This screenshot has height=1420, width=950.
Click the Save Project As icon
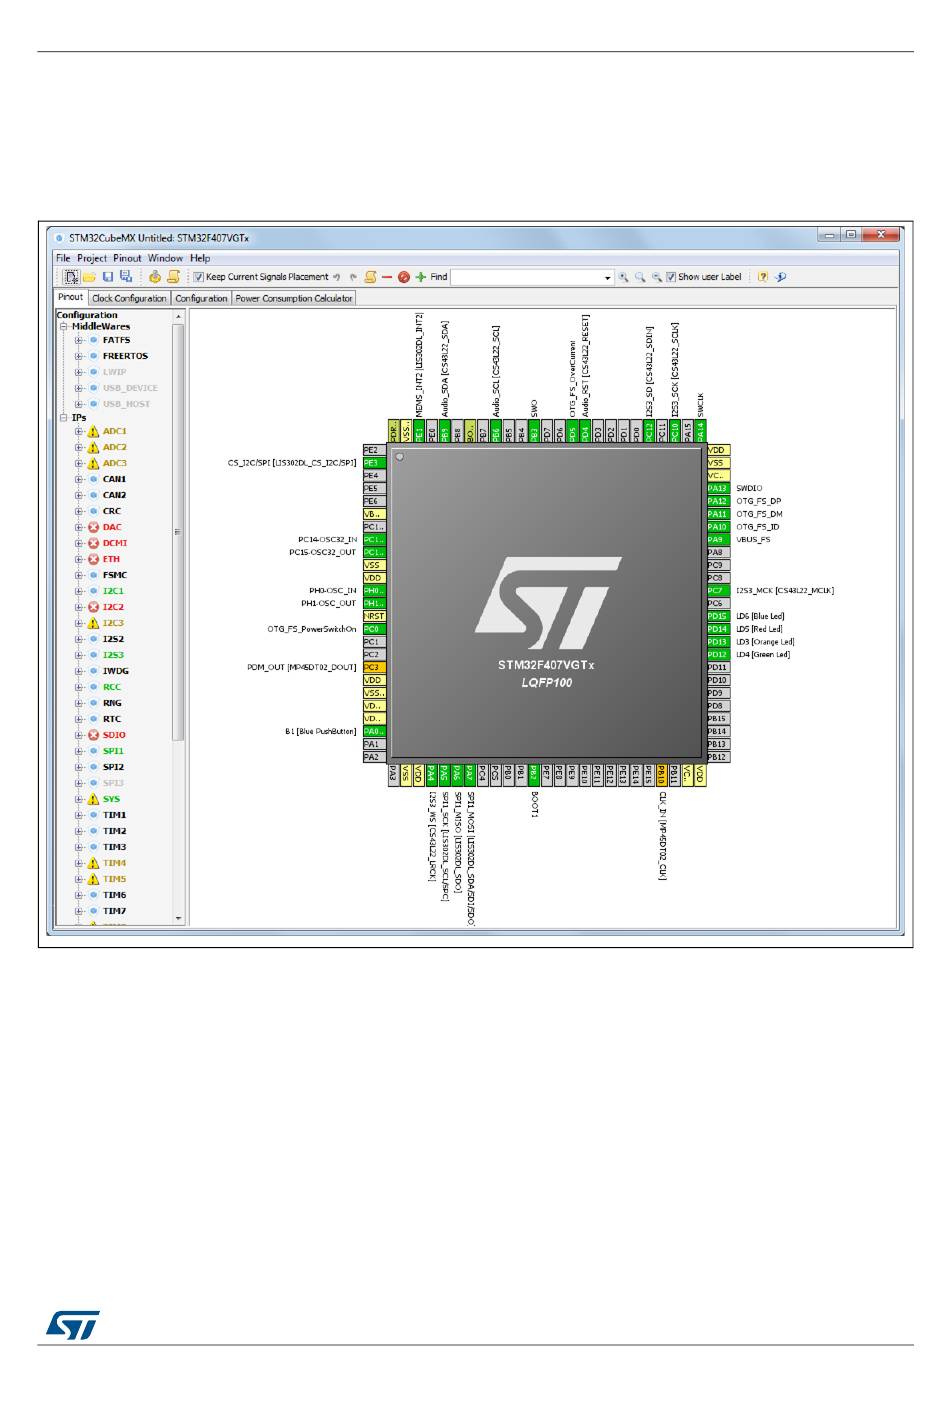point(126,276)
